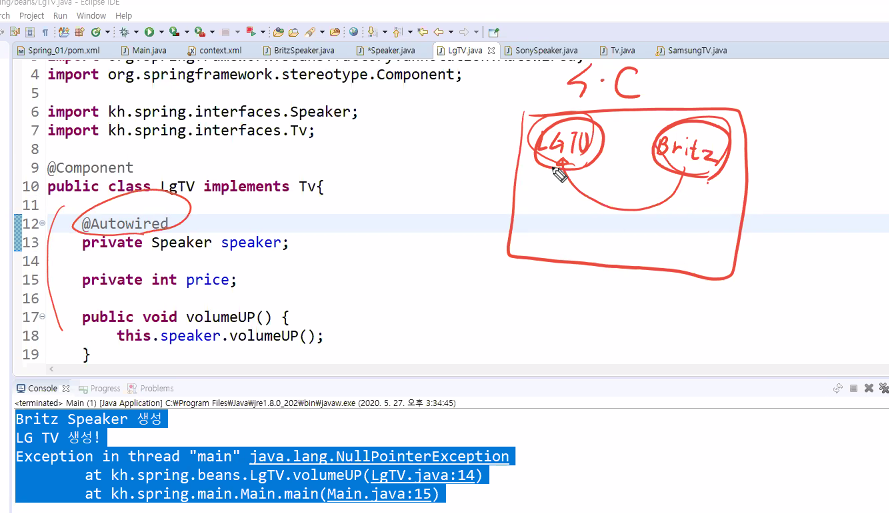
Task: Click the 'Britz Speaker 생성' console line
Action: pos(89,419)
